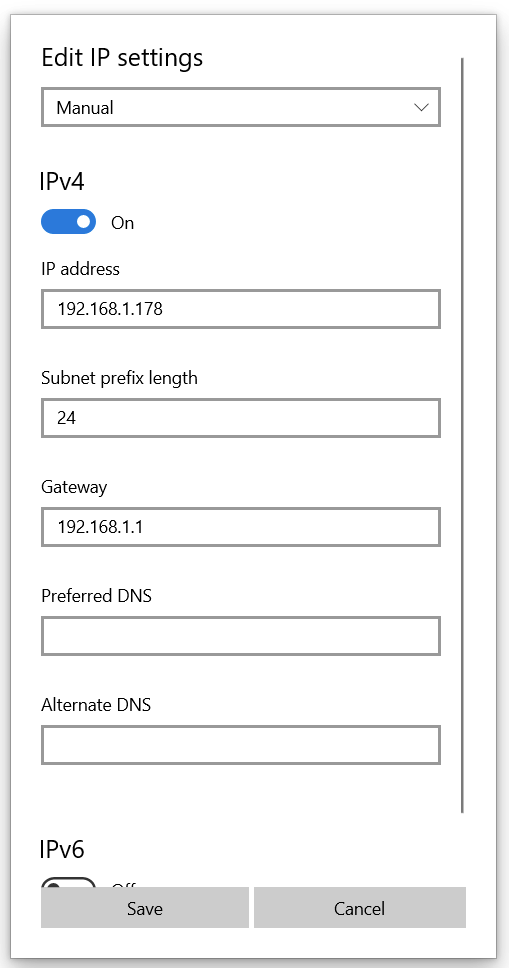The image size is (509, 968).
Task: Focus the Gateway field showing 192.168.1.1
Action: coord(241,527)
